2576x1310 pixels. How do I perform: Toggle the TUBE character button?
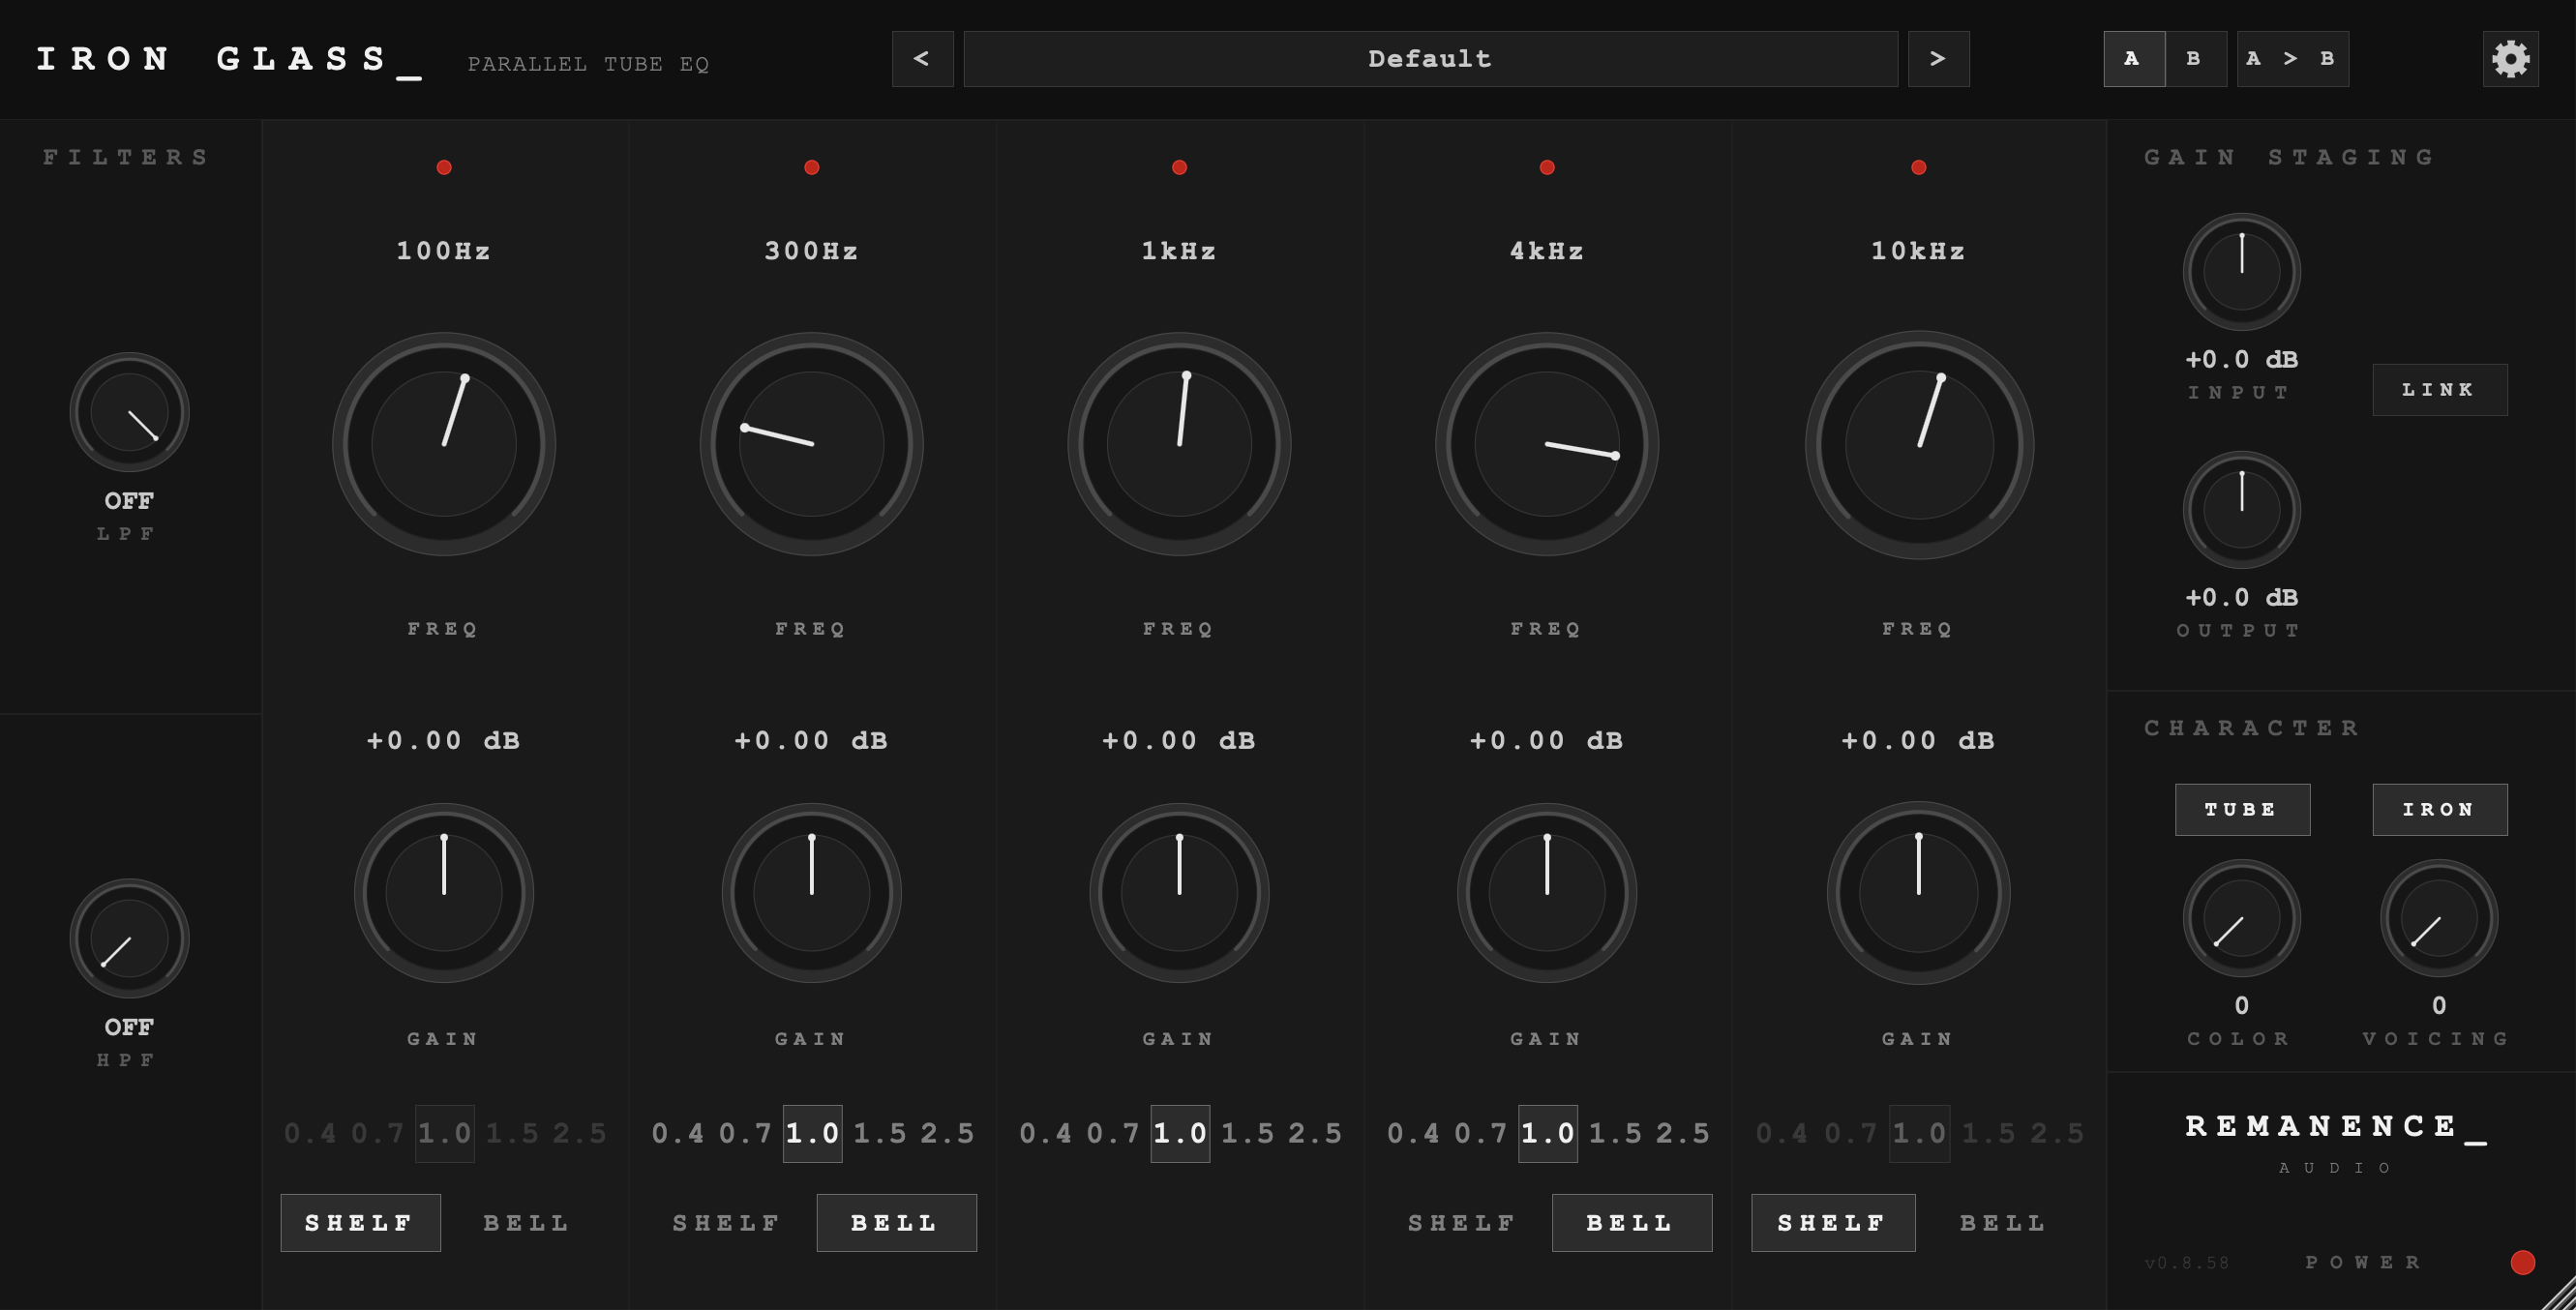[x=2242, y=809]
